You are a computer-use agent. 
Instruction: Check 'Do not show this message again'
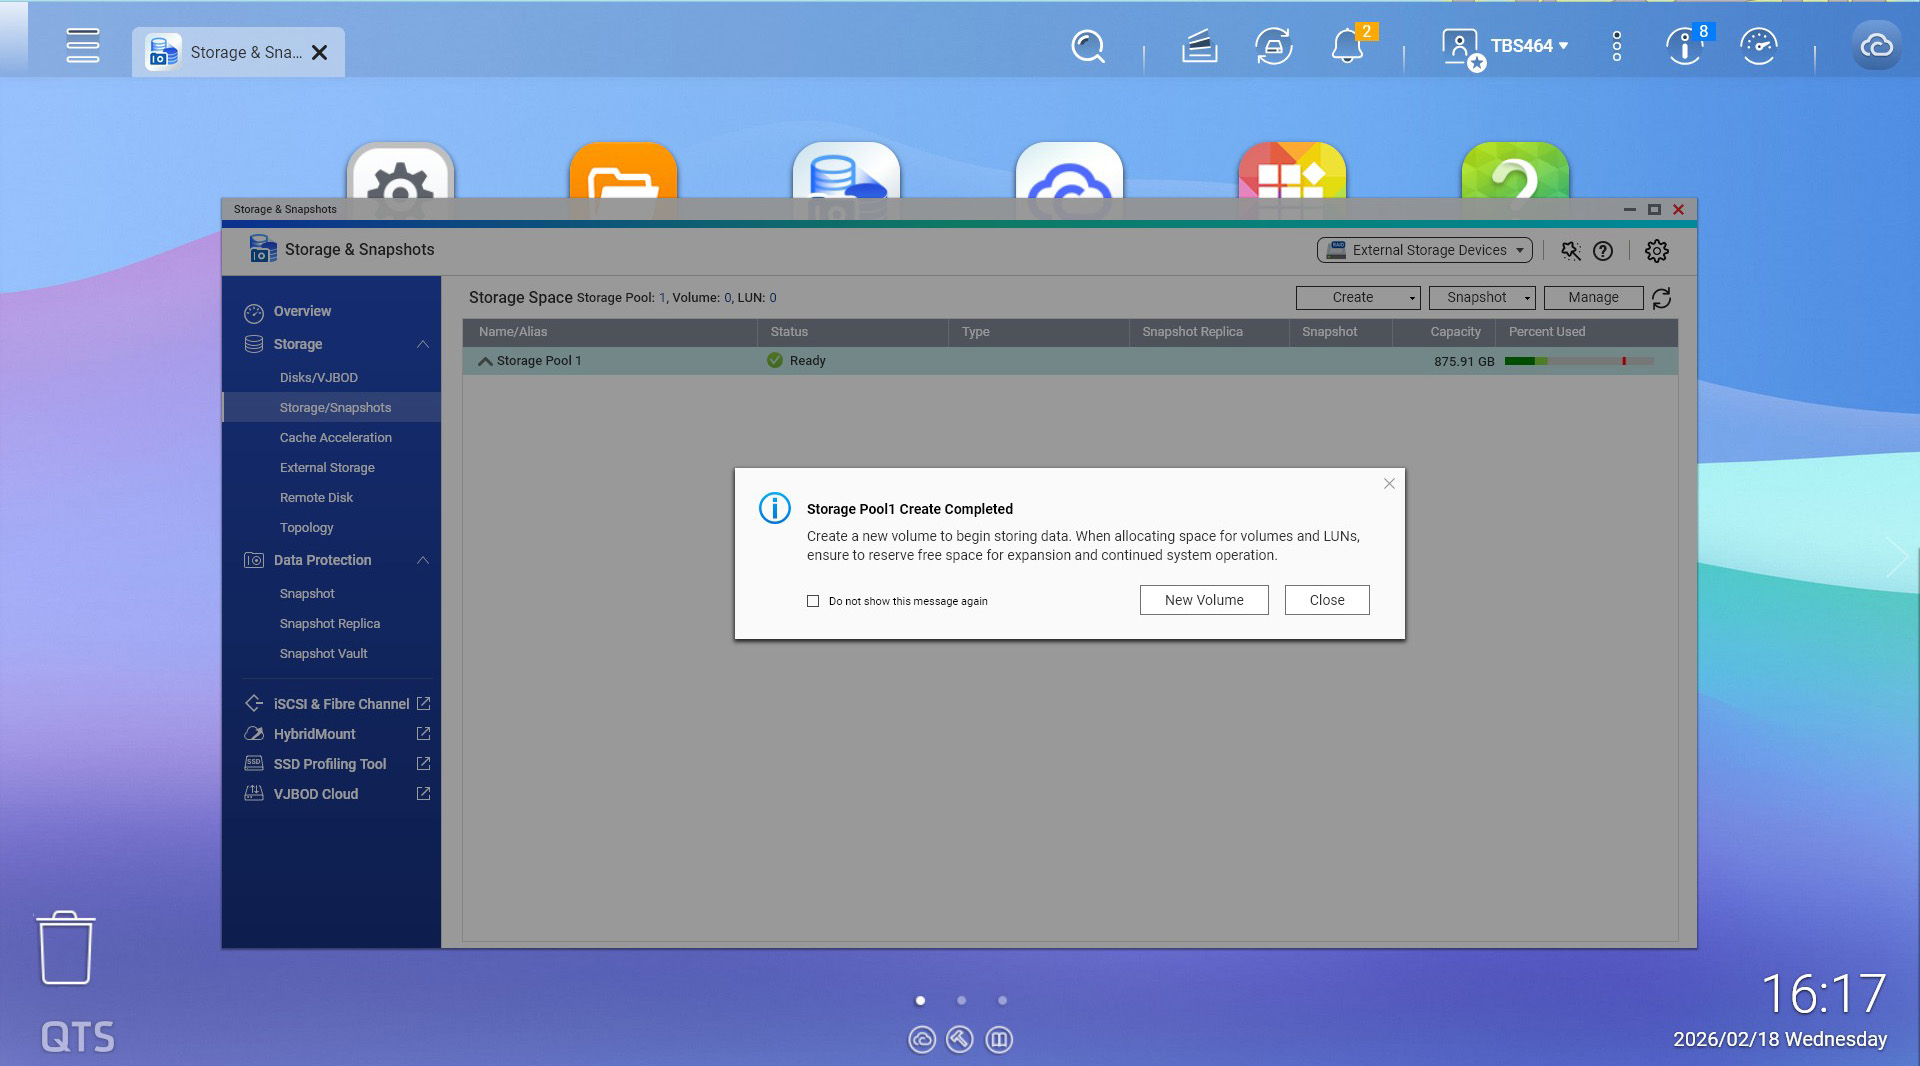point(813,601)
